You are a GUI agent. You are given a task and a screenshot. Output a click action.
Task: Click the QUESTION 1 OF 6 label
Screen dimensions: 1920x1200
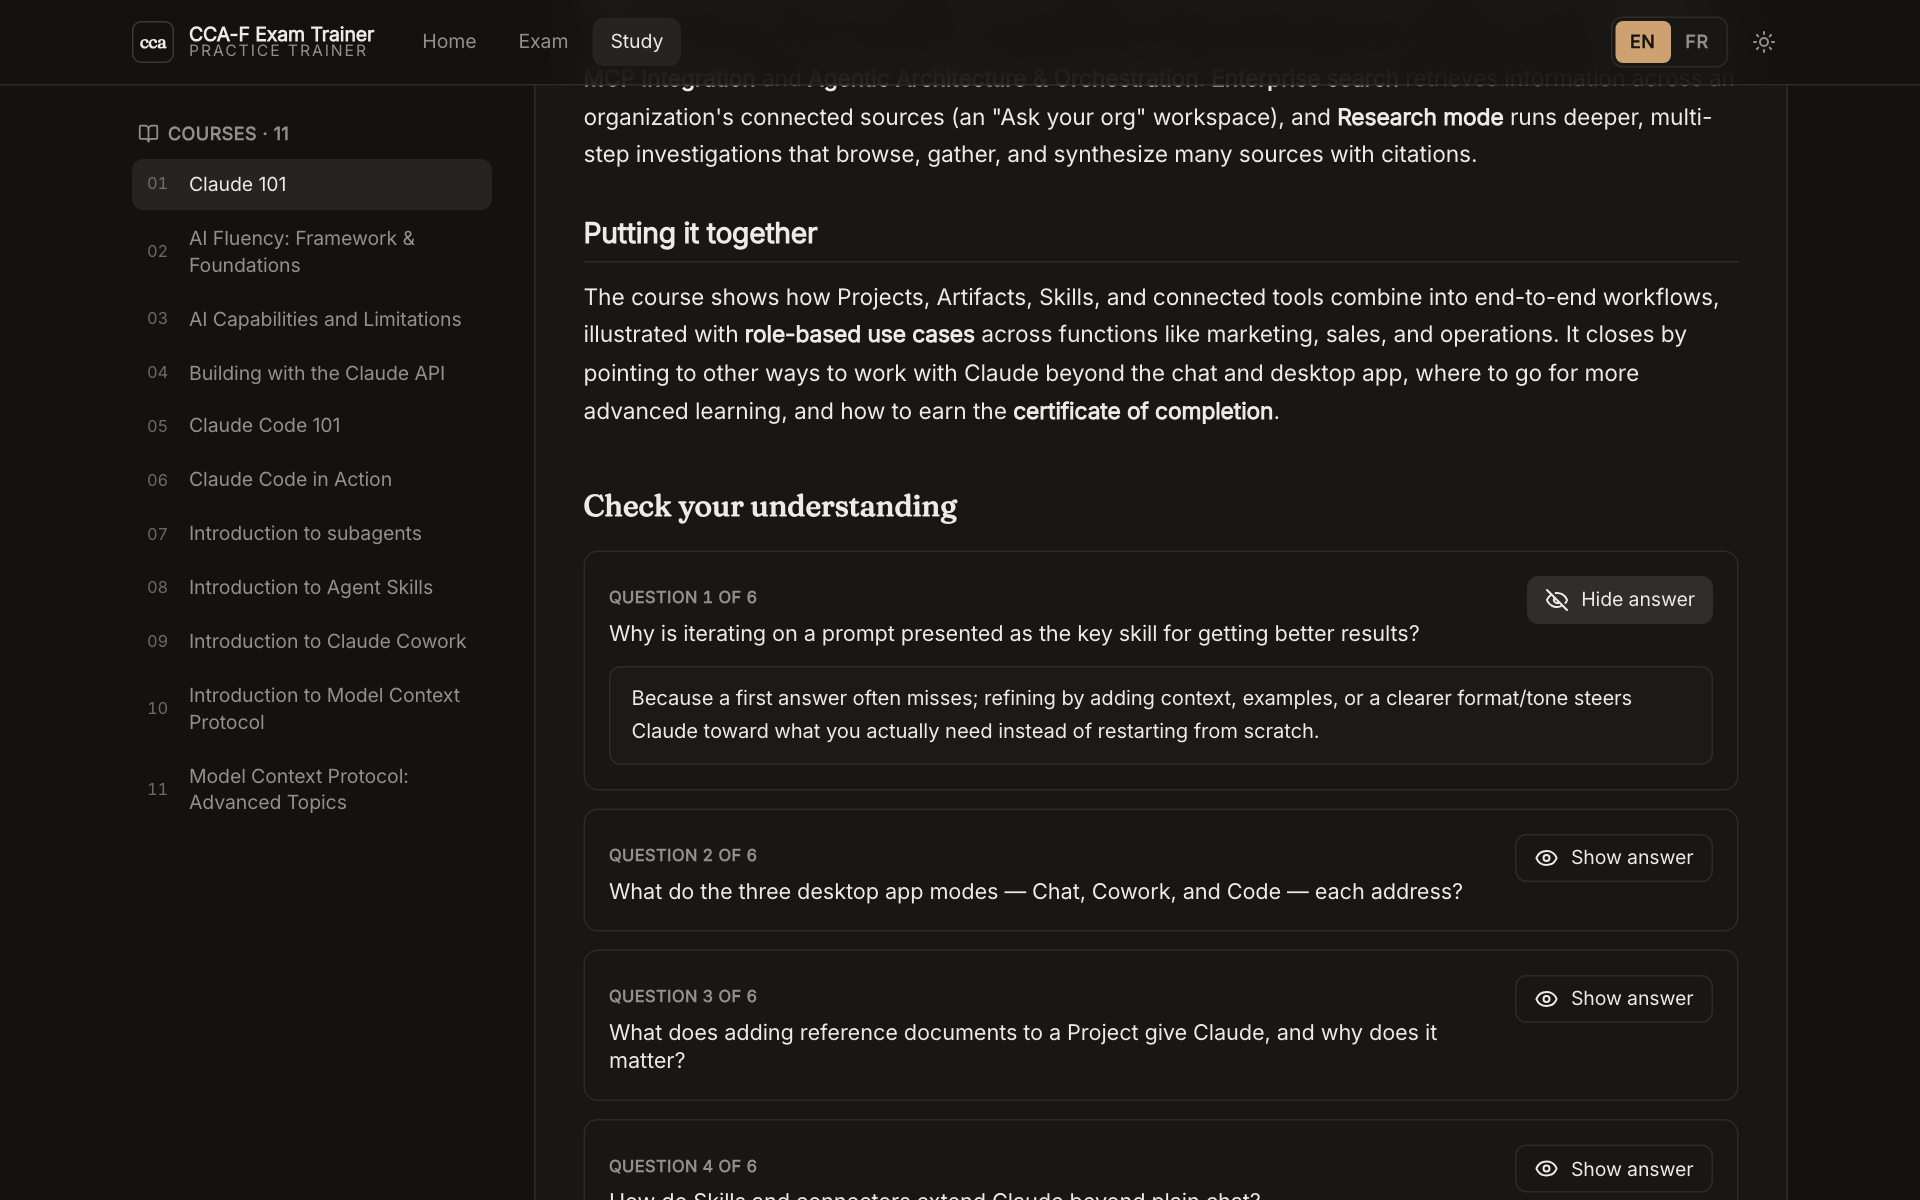[x=683, y=598]
